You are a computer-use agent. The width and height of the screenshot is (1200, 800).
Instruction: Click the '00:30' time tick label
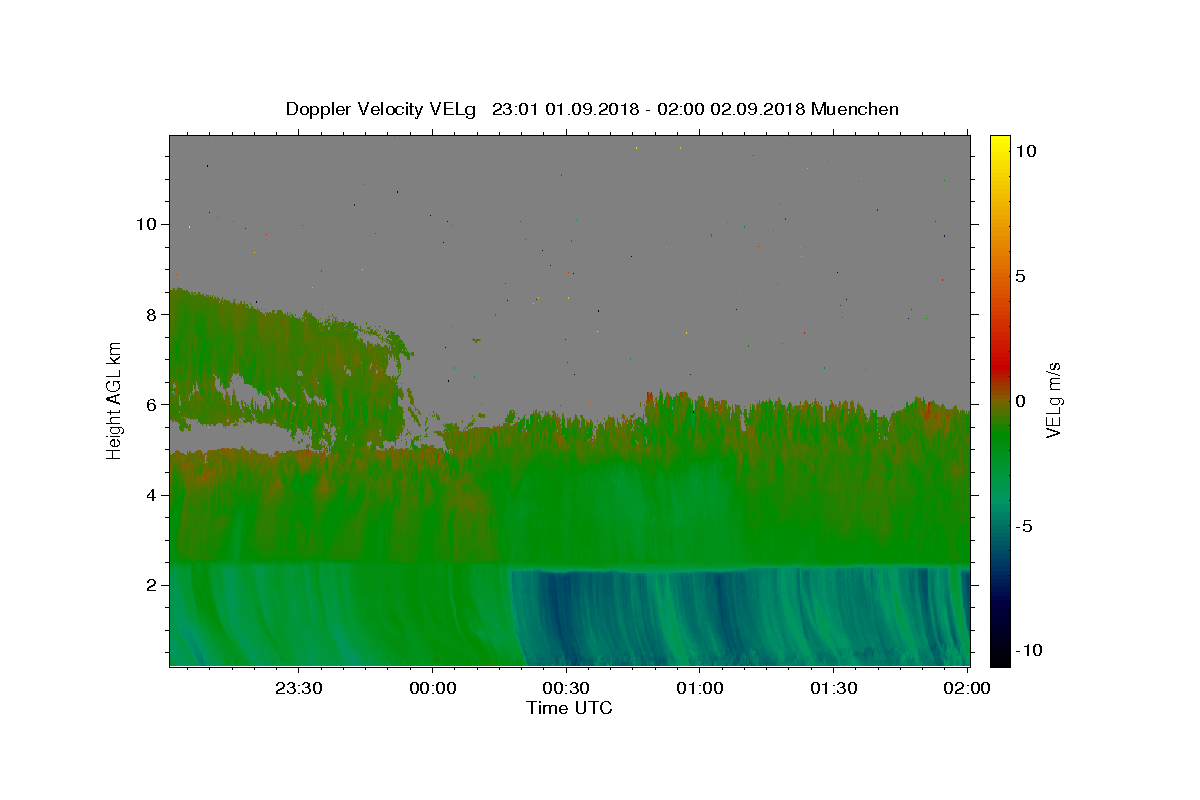[x=567, y=688]
